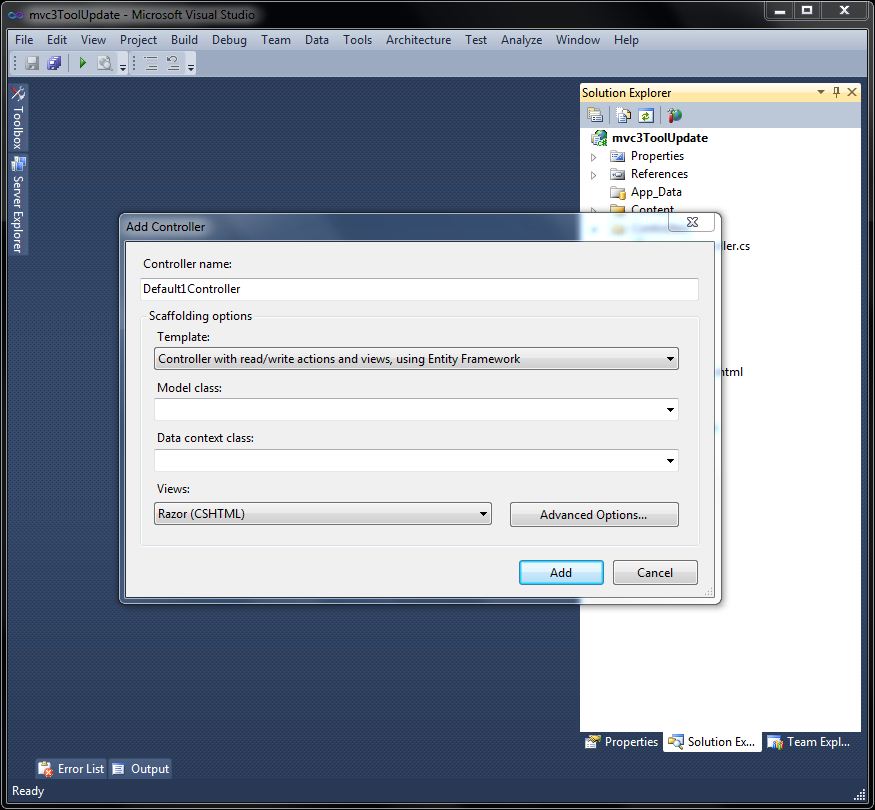The height and width of the screenshot is (810, 875).
Task: Switch to the Team Explorer tab
Action: (x=808, y=742)
